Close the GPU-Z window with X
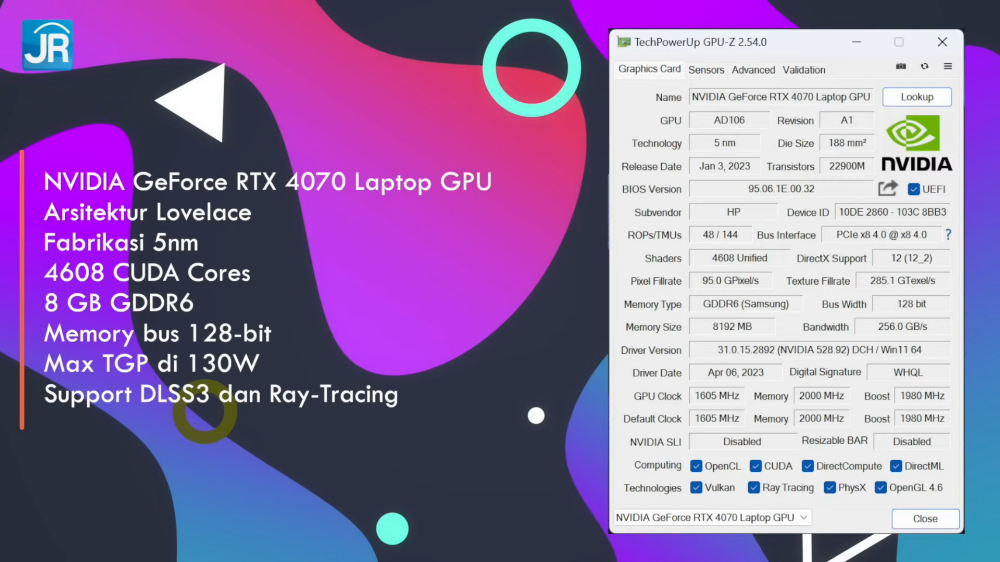This screenshot has width=1000, height=562. (942, 42)
